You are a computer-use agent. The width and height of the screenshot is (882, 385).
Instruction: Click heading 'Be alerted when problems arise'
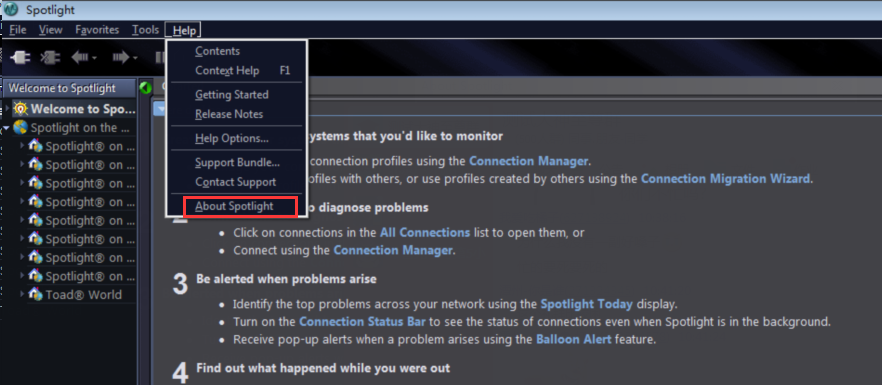[x=286, y=279]
